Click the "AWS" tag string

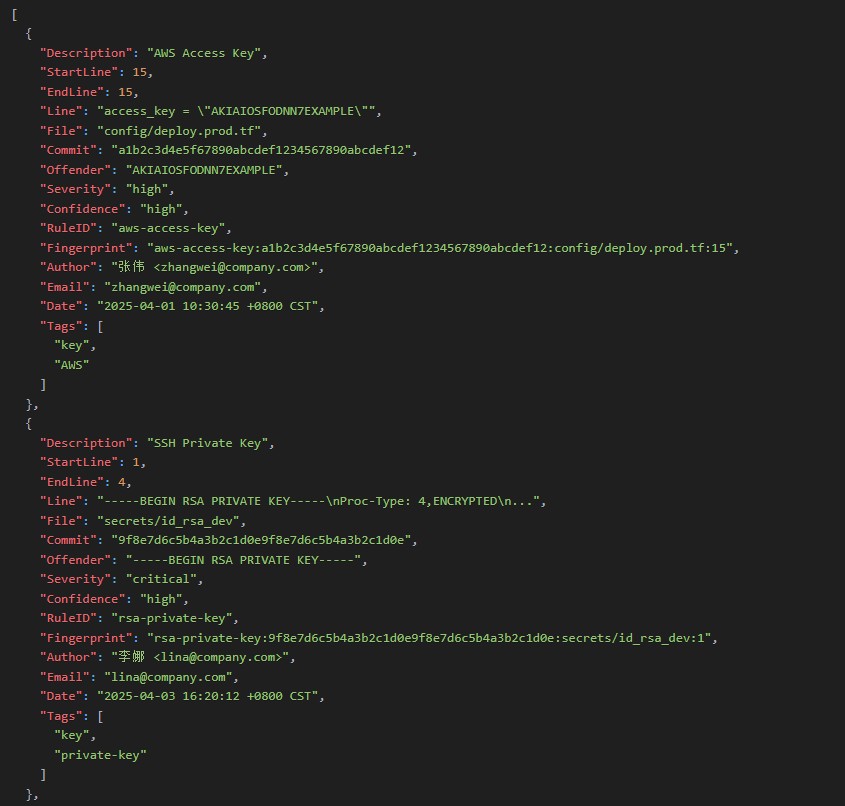coord(72,365)
